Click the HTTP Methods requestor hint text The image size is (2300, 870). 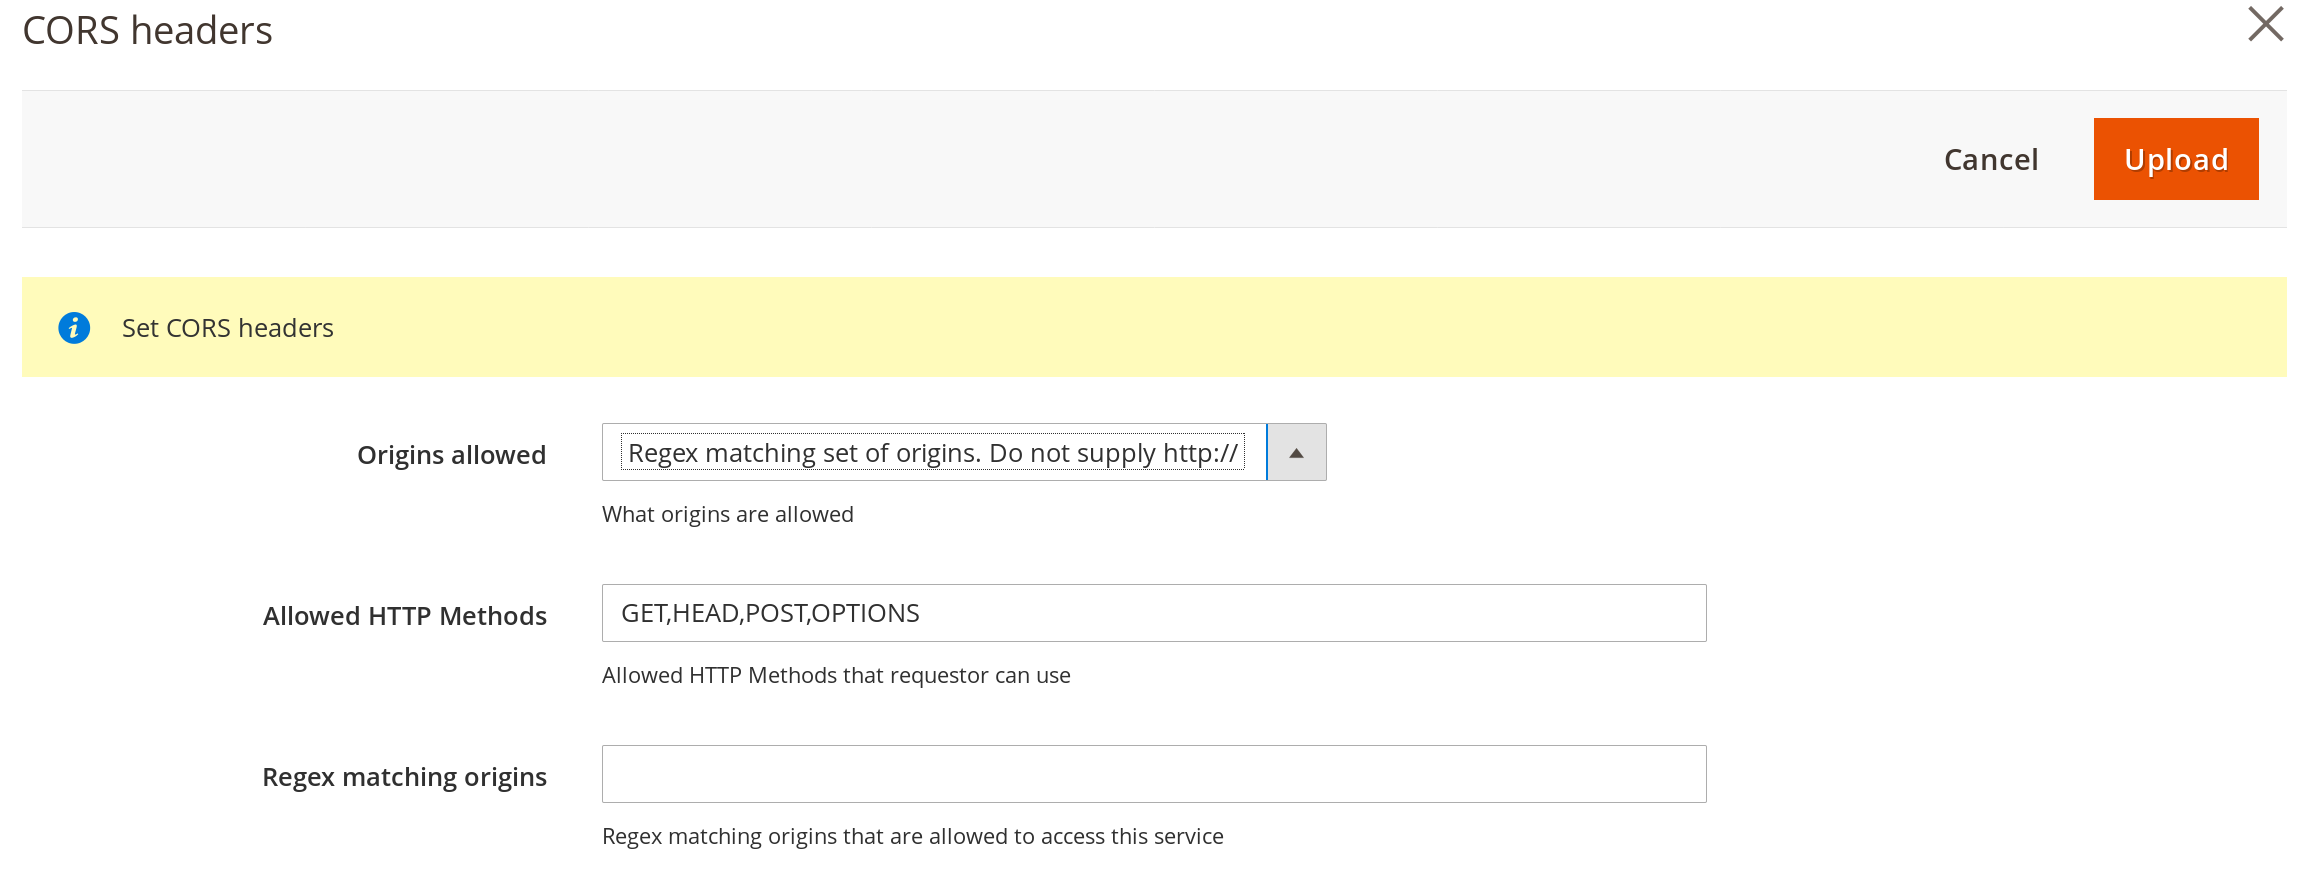click(x=835, y=675)
